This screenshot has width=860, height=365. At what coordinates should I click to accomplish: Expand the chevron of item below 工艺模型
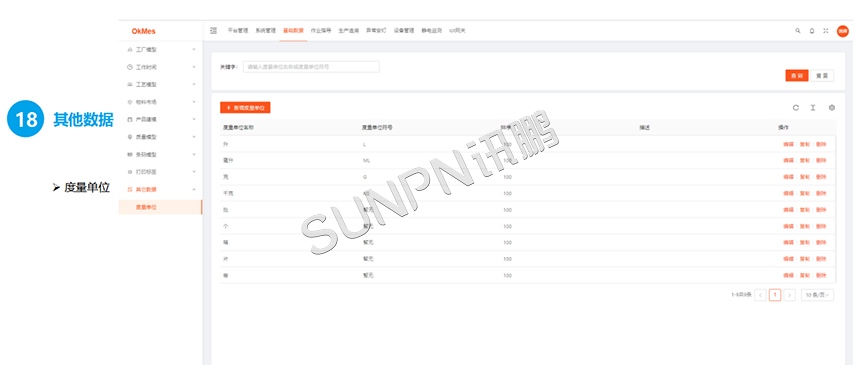pos(194,102)
